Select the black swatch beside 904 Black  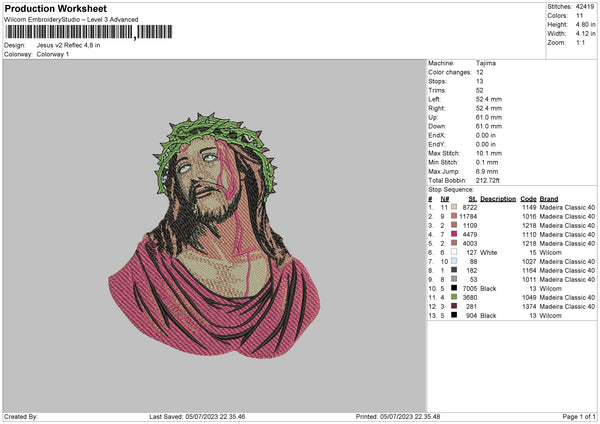click(454, 315)
